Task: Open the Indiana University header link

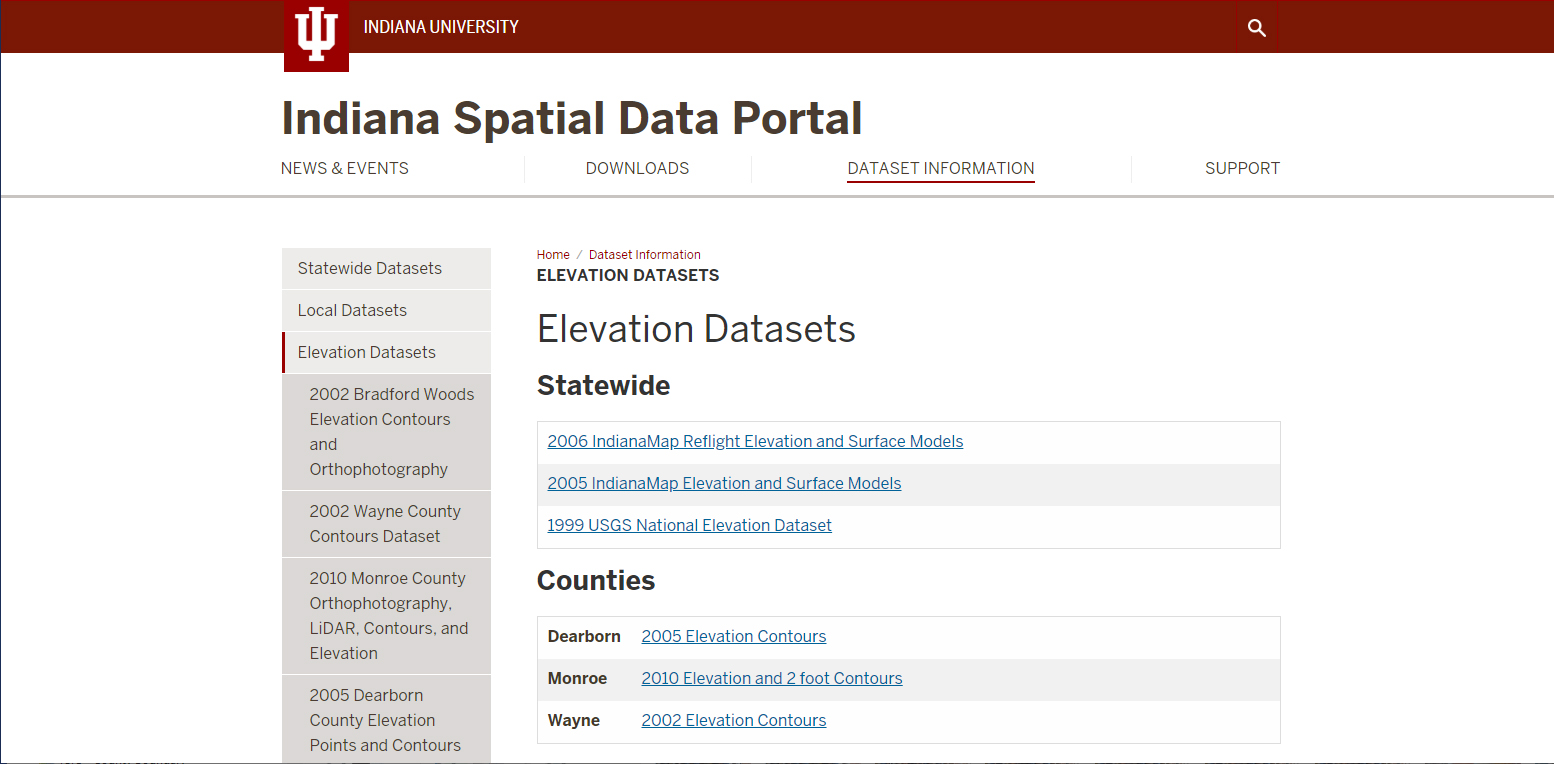Action: tap(441, 27)
